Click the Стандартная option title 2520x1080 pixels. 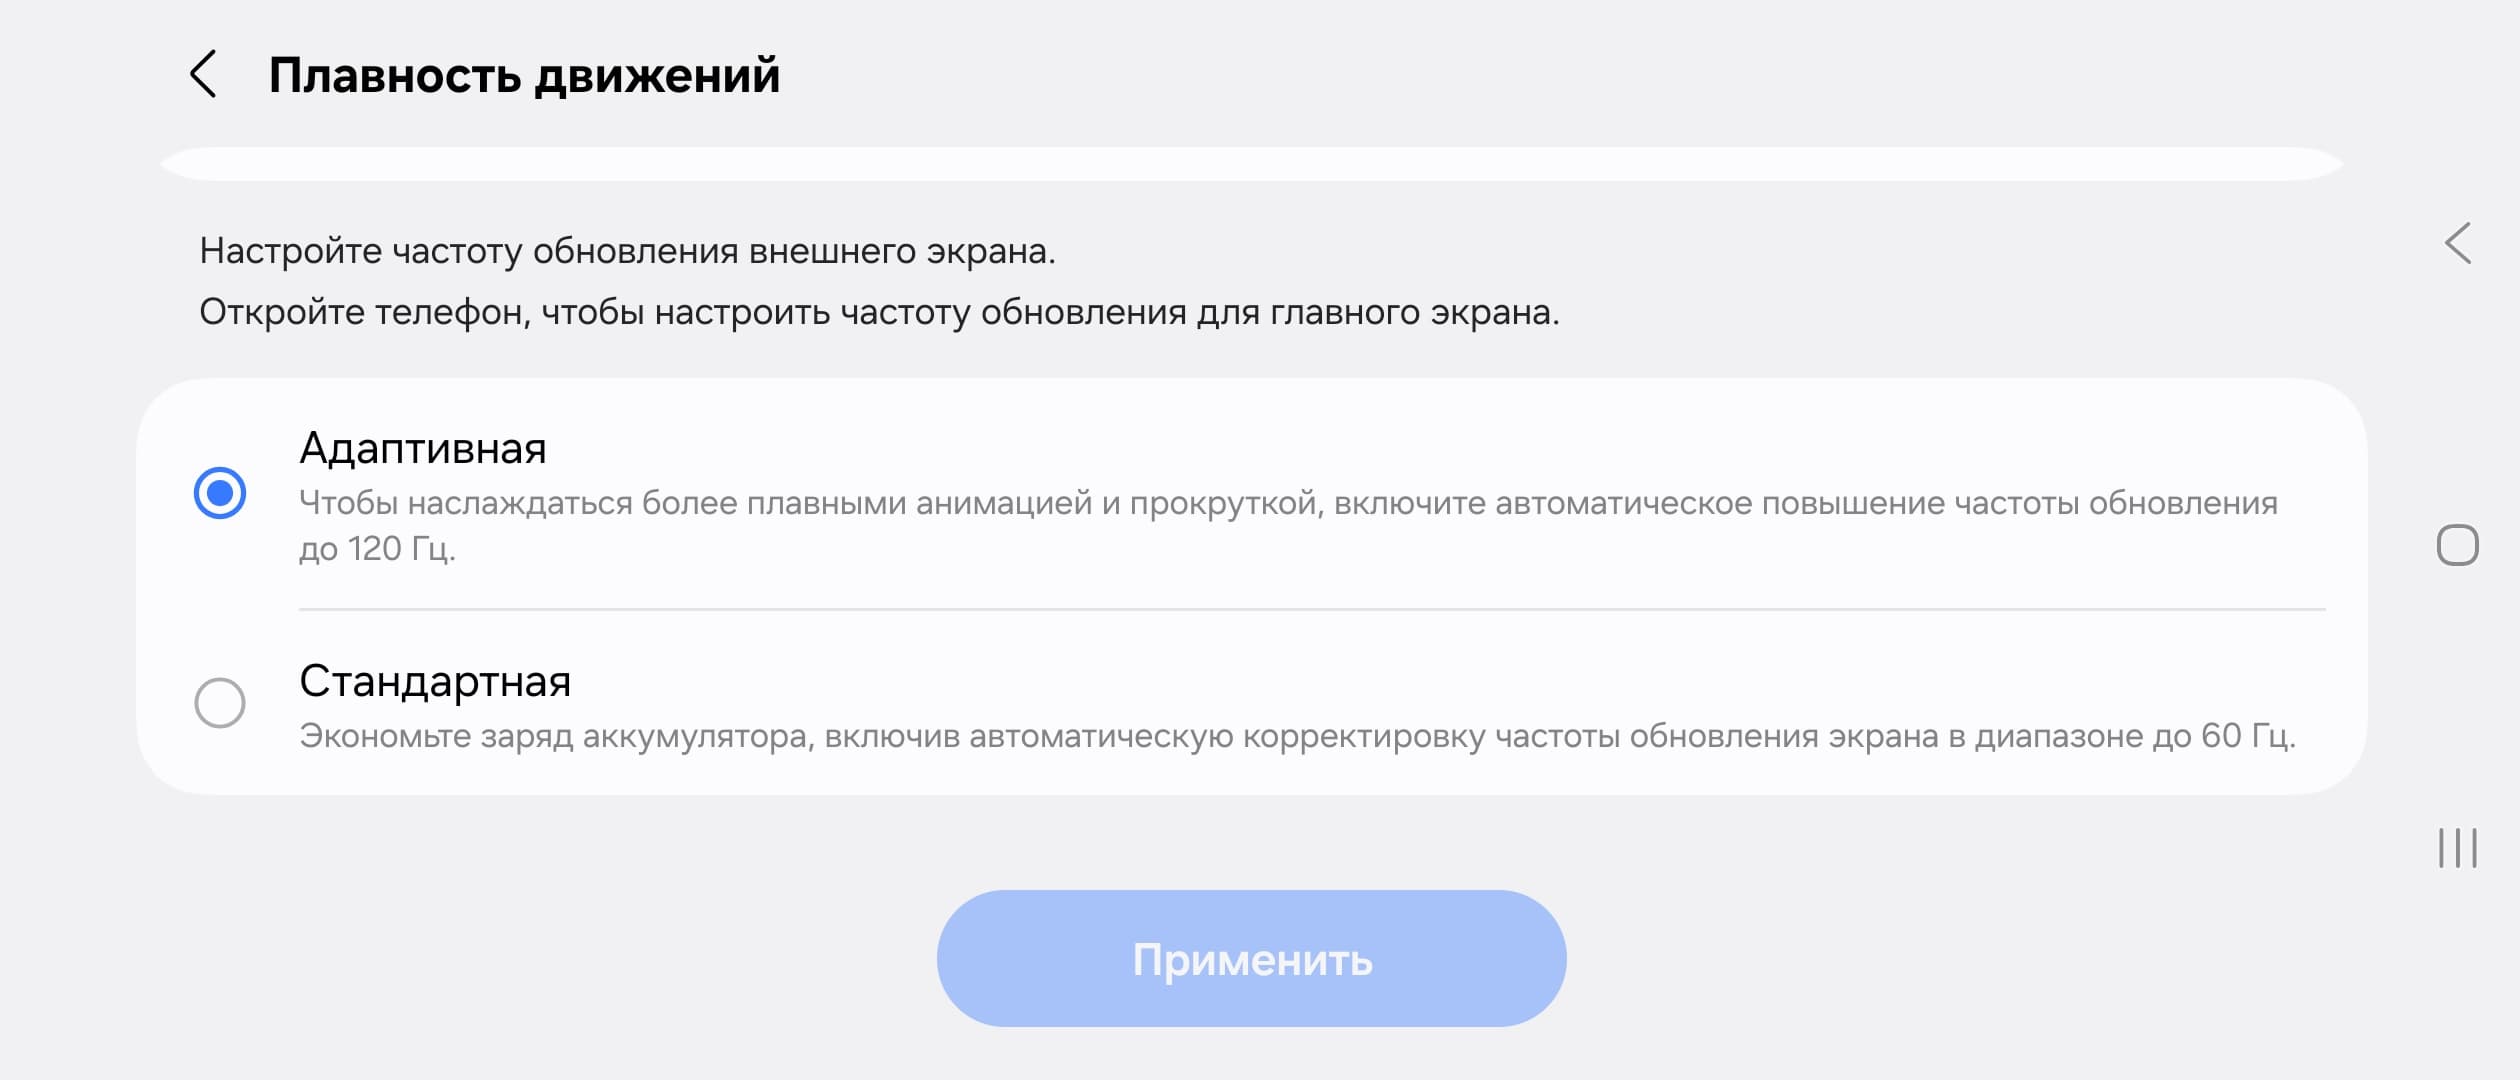click(435, 682)
